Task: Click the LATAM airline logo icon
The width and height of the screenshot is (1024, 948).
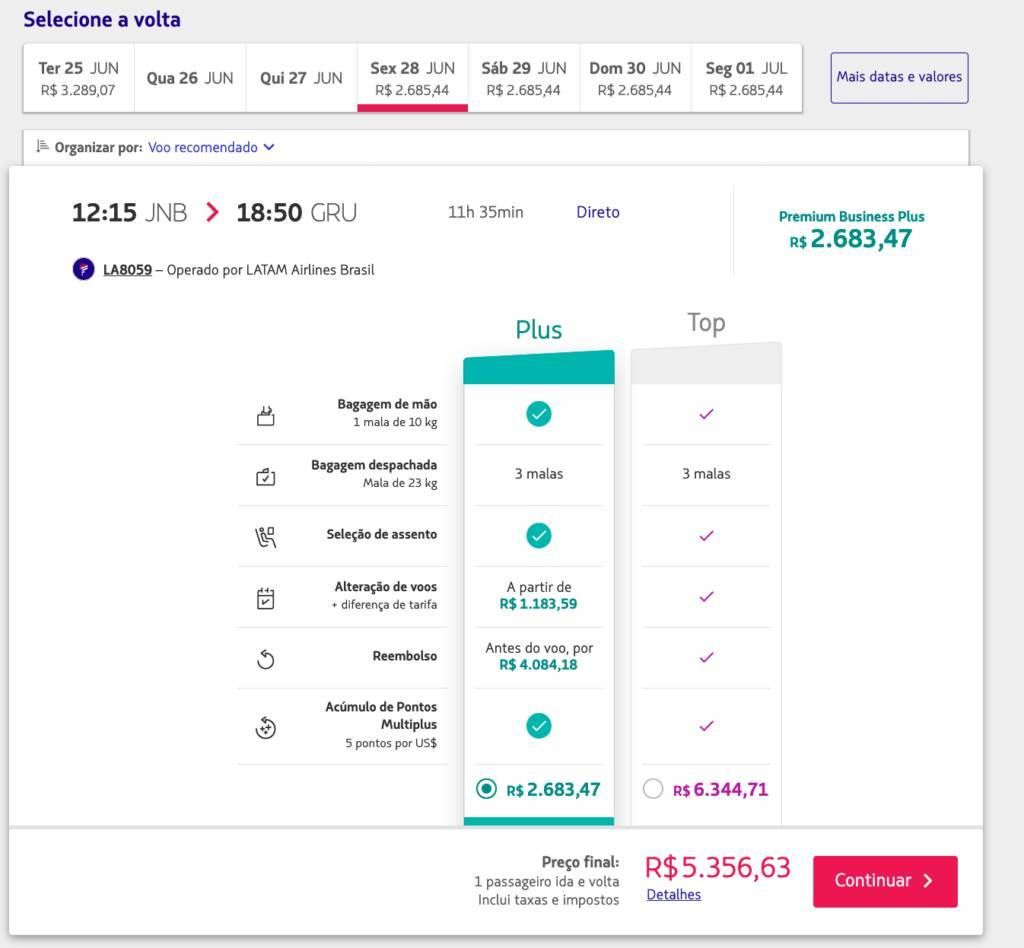Action: (84, 269)
